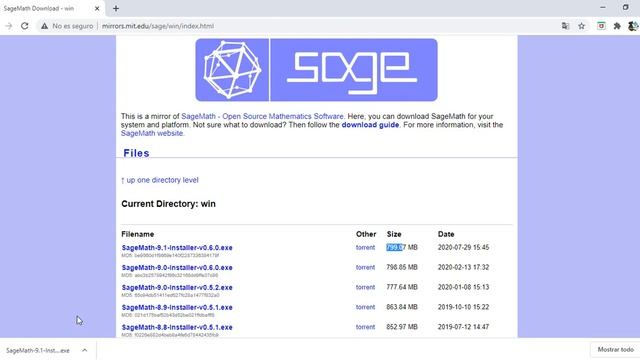Download SageMath-9.1-installer-v0.6.0.exe

coord(177,248)
